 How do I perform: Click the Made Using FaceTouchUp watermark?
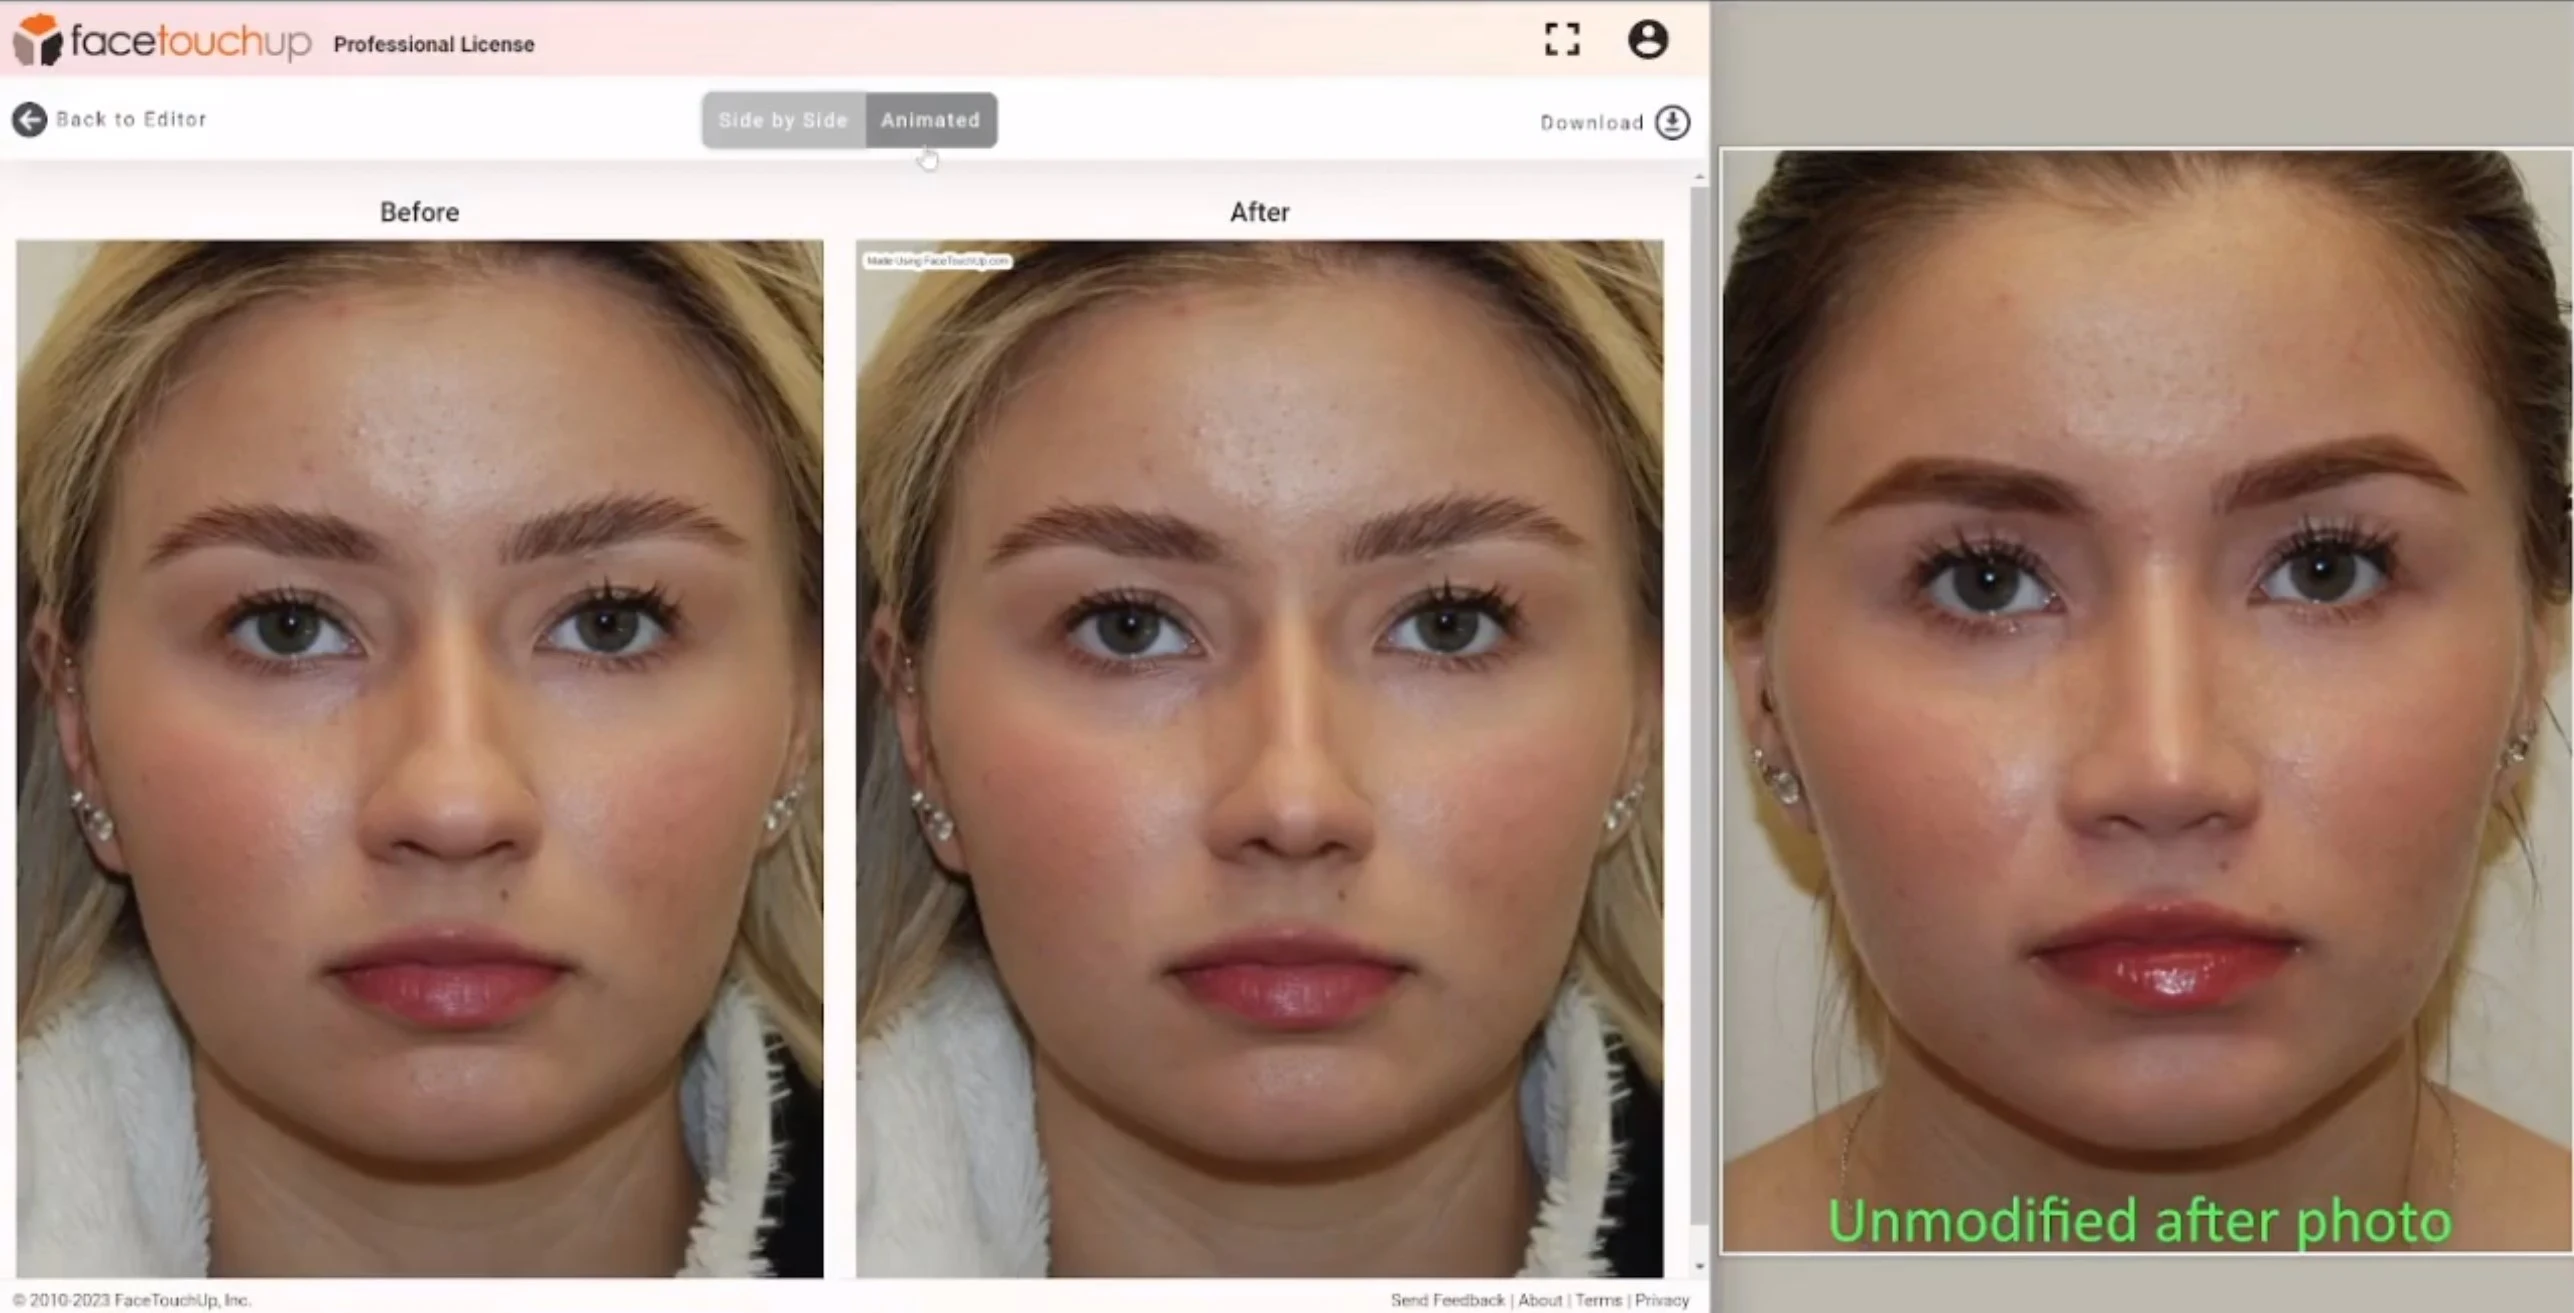point(936,263)
